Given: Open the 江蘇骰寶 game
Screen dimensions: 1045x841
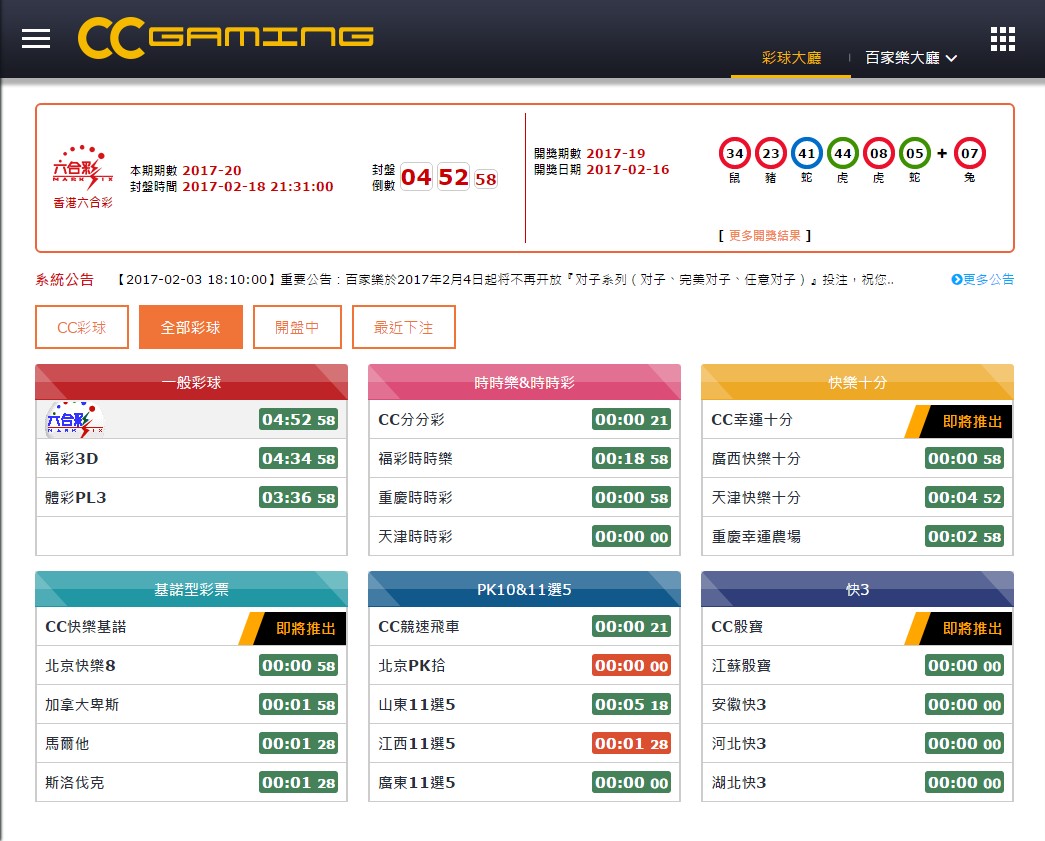Looking at the screenshot, I should click(858, 666).
